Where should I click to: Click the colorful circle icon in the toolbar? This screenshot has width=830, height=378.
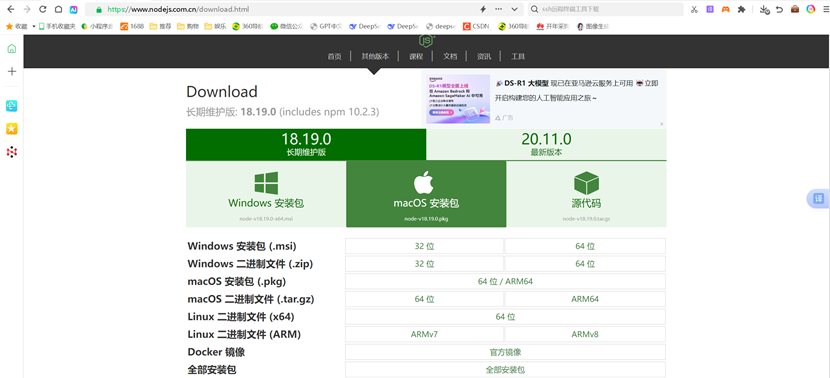click(x=811, y=9)
